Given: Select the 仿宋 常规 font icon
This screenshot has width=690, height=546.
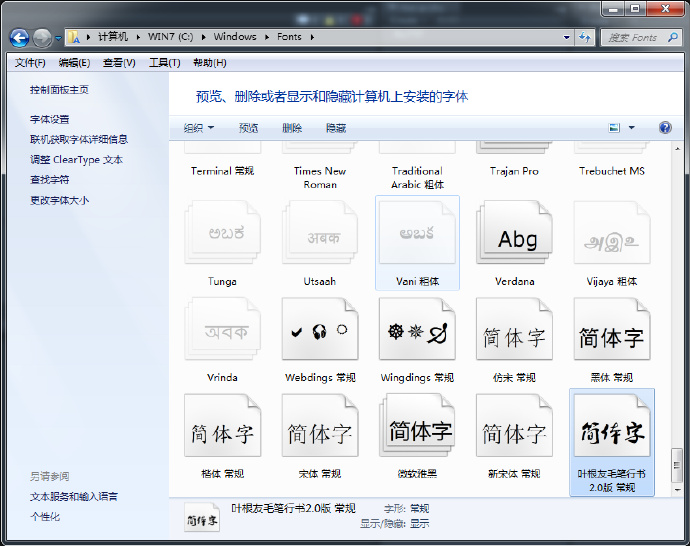Looking at the screenshot, I should click(x=514, y=329).
